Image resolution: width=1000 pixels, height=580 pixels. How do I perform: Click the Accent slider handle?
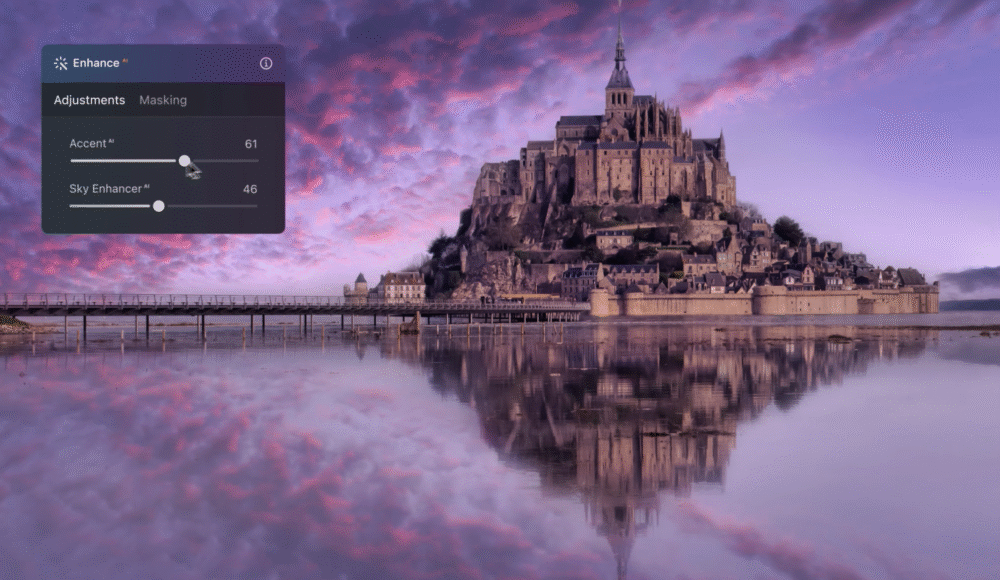(x=184, y=160)
